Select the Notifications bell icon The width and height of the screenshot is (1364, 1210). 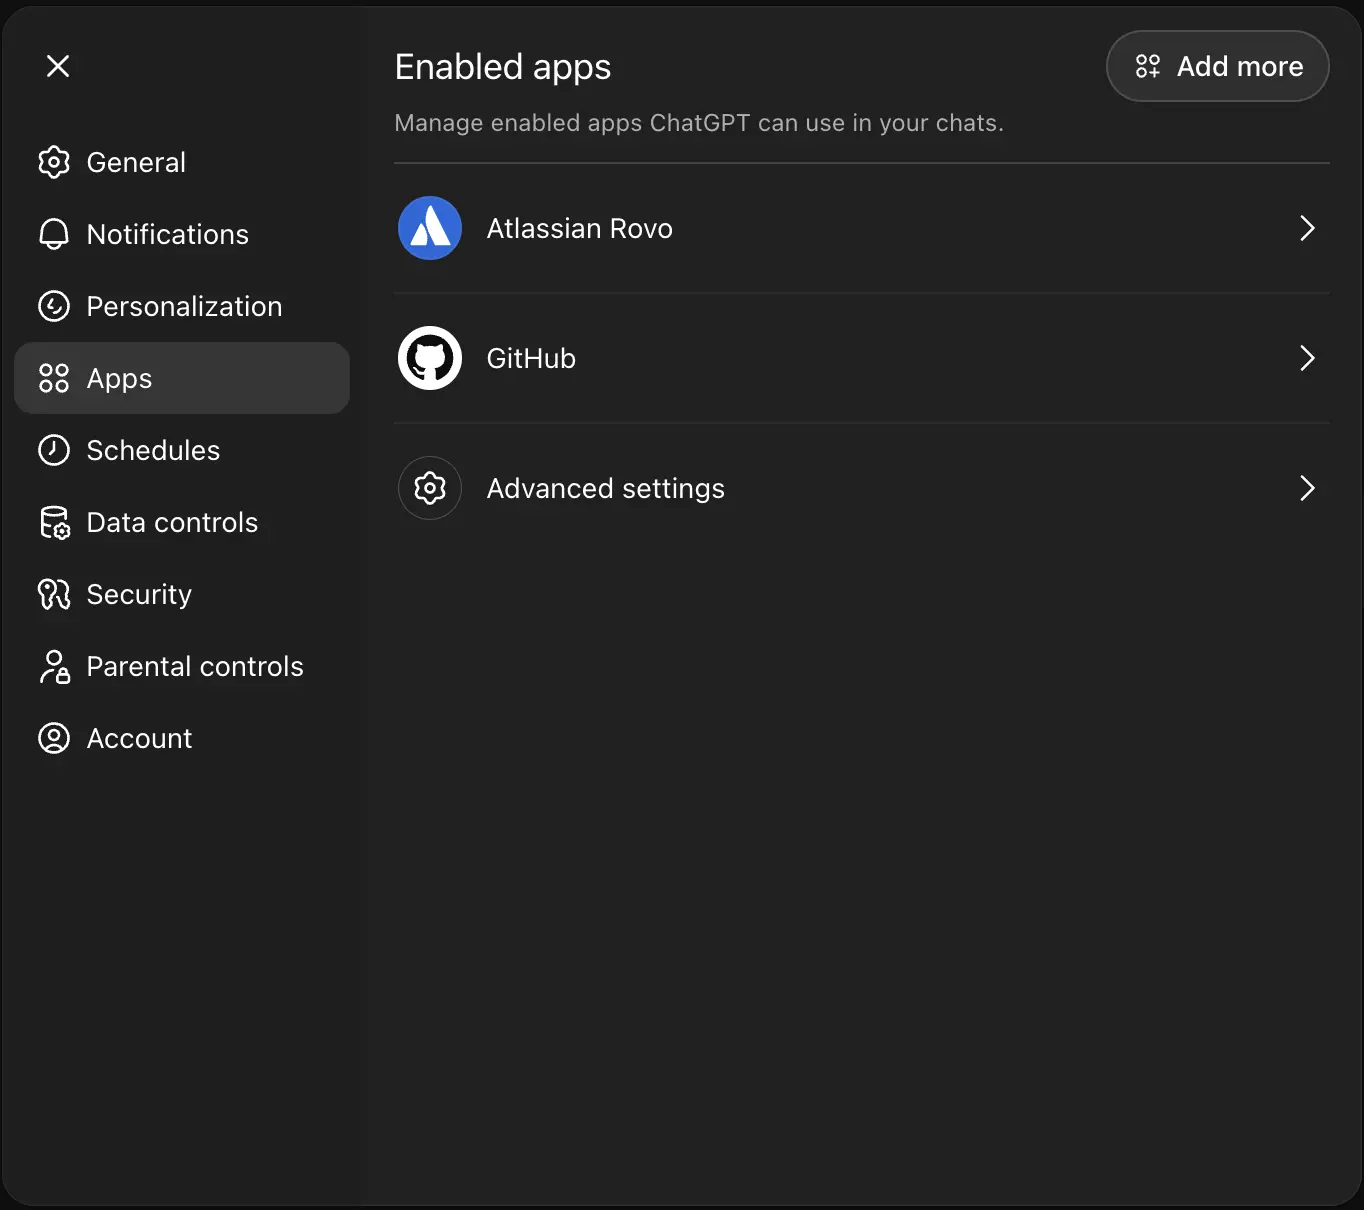[x=54, y=234]
